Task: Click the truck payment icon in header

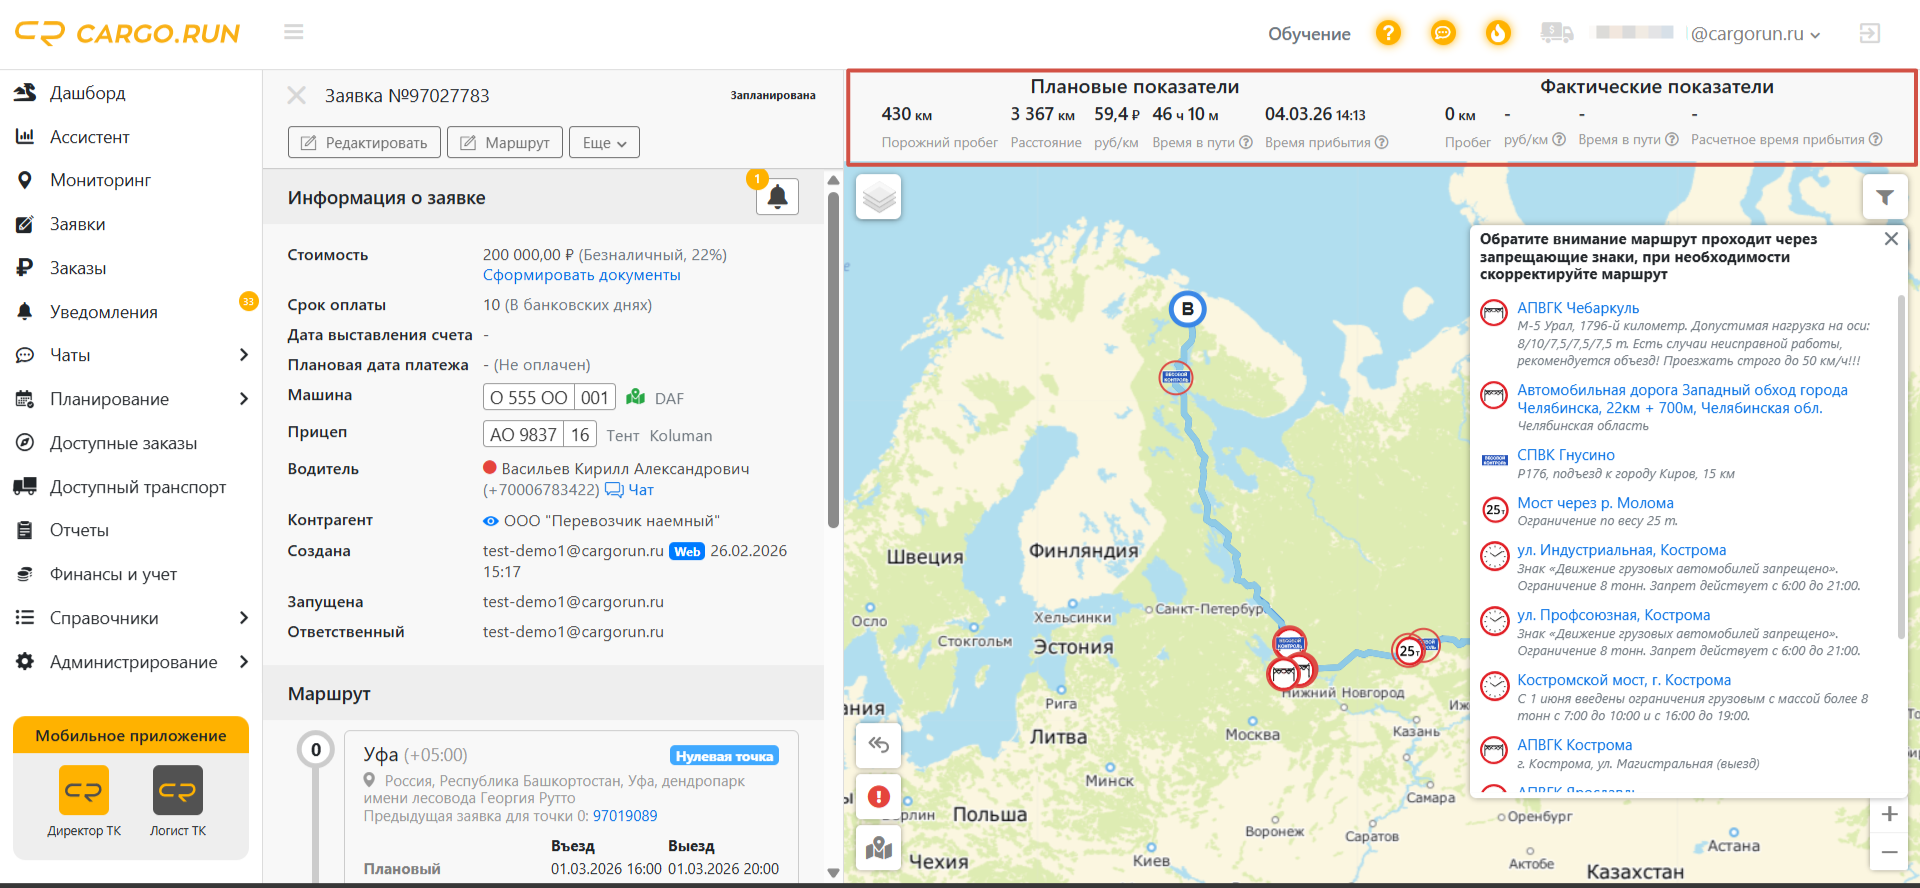Action: pos(1556,33)
